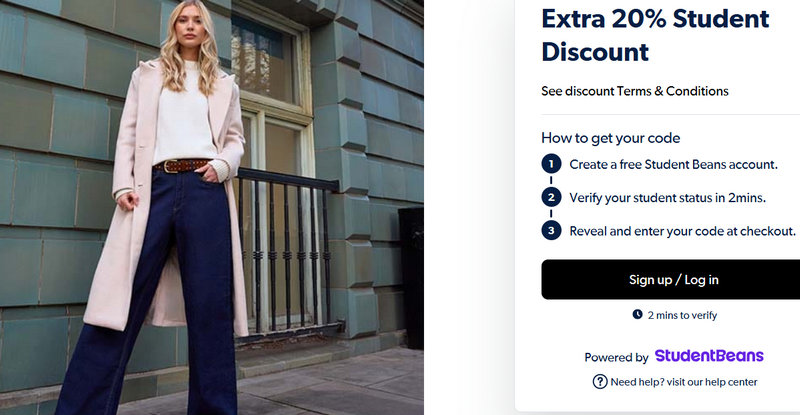Visit the help center link

click(x=683, y=381)
